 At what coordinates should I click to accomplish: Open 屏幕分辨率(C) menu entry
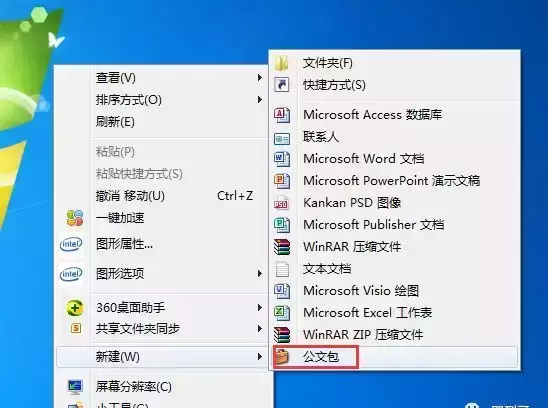(134, 387)
